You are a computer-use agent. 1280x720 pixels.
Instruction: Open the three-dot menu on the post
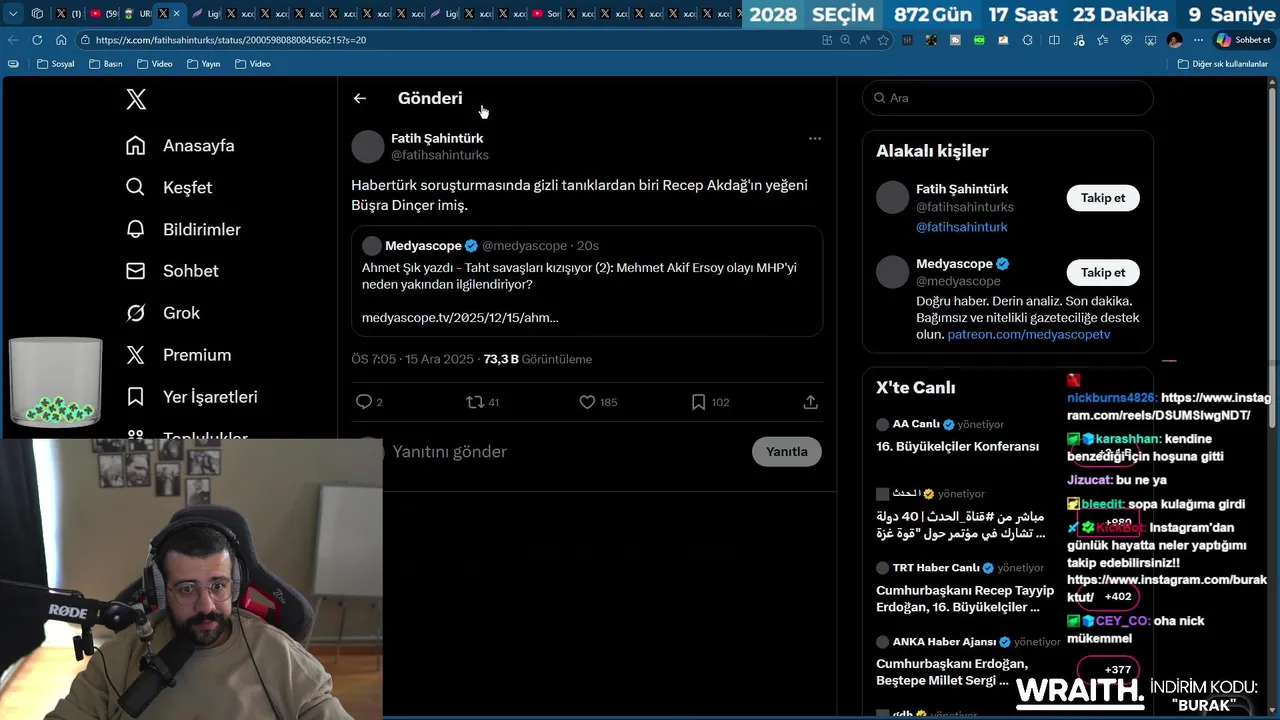(x=815, y=139)
